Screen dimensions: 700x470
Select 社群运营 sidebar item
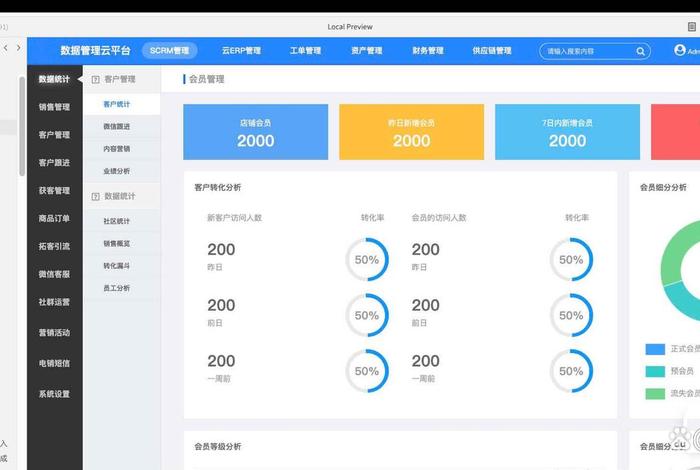point(54,302)
